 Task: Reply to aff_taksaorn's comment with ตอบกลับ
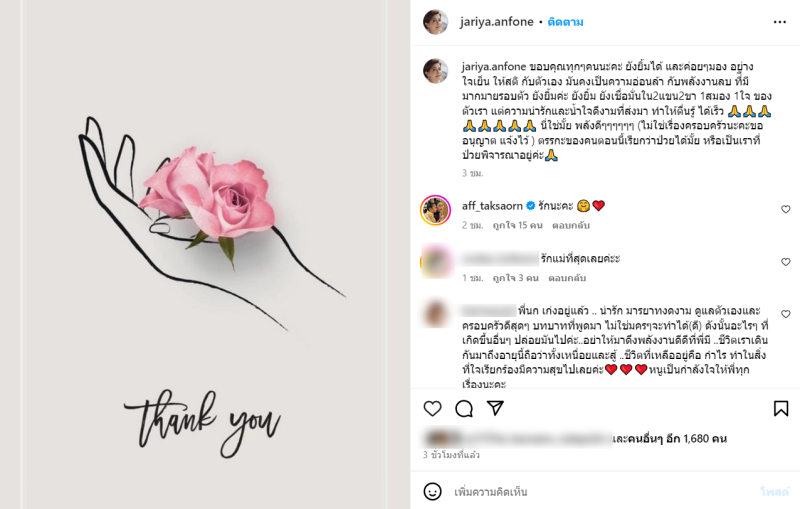[571, 225]
